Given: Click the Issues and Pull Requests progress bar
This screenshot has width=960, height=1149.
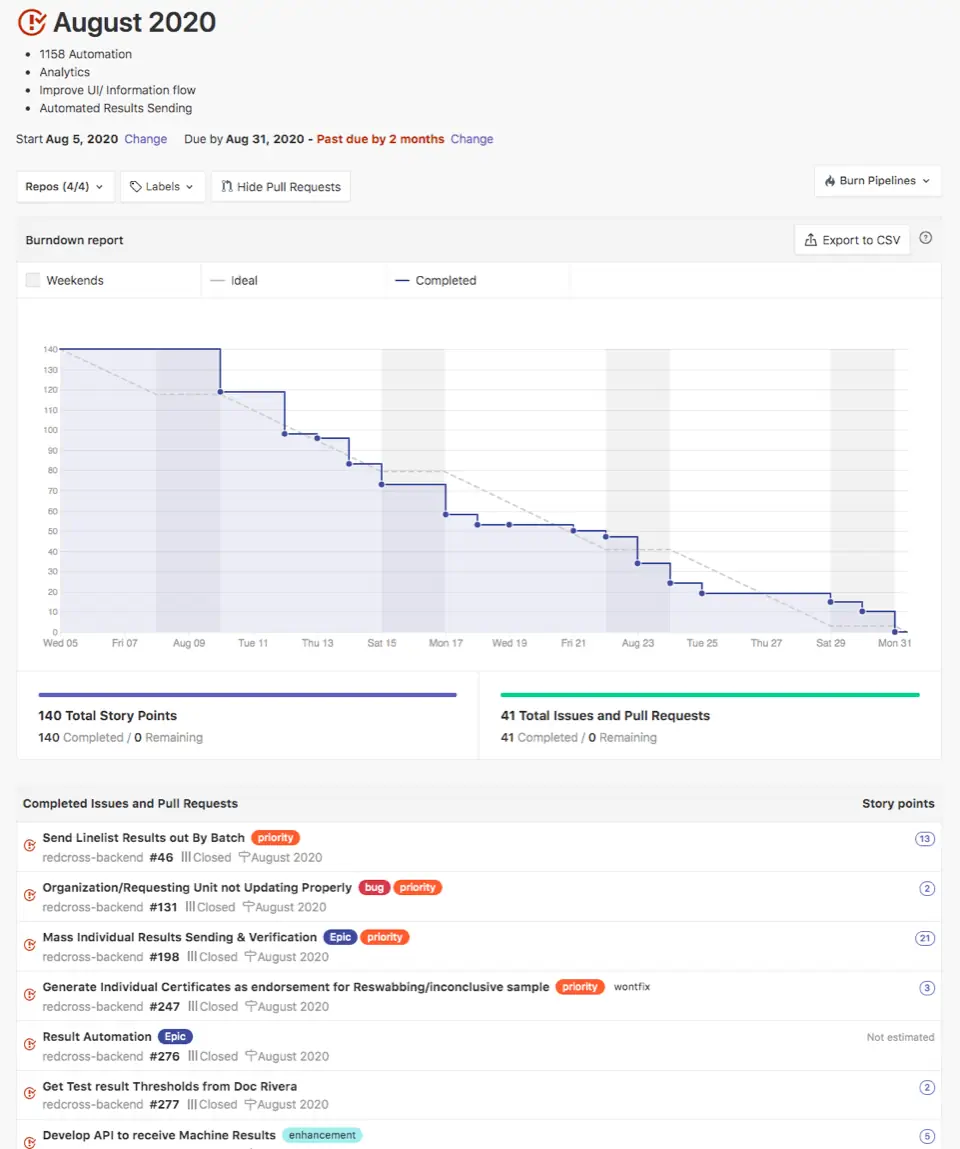Looking at the screenshot, I should 710,695.
